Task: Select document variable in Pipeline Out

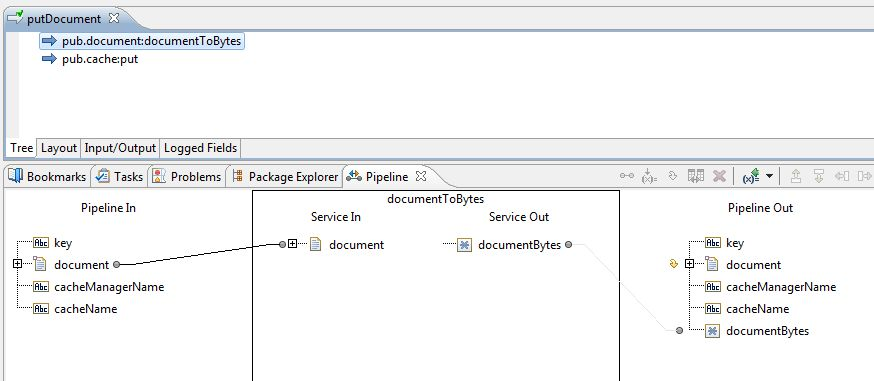Action: pos(754,265)
